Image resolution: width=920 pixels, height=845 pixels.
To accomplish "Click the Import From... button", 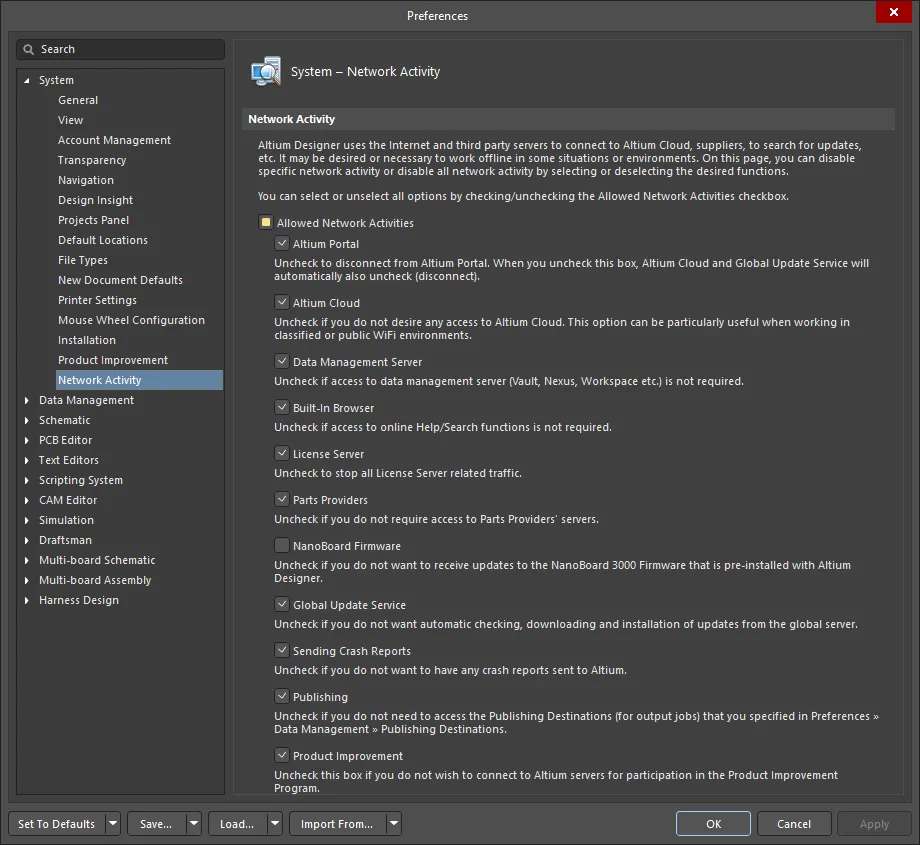I will 338,823.
